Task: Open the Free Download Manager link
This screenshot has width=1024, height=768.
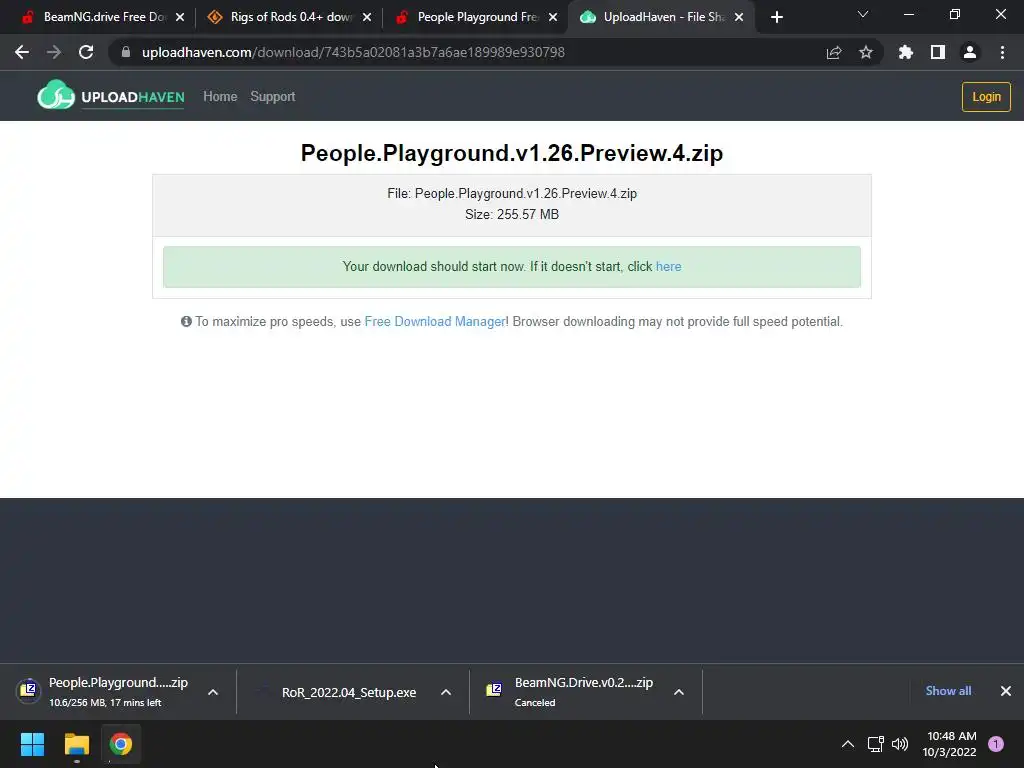Action: (435, 321)
